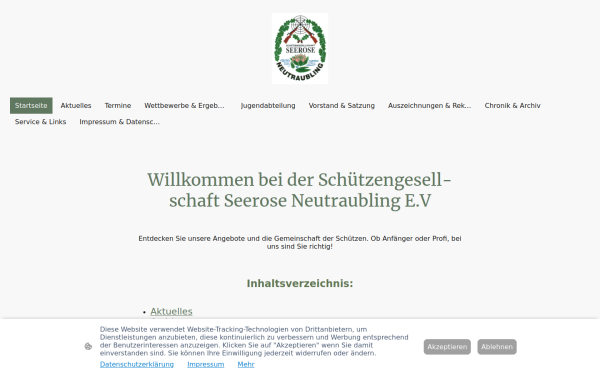Click the Inhaltsverzeichnis heading
The width and height of the screenshot is (600, 375).
(x=300, y=284)
